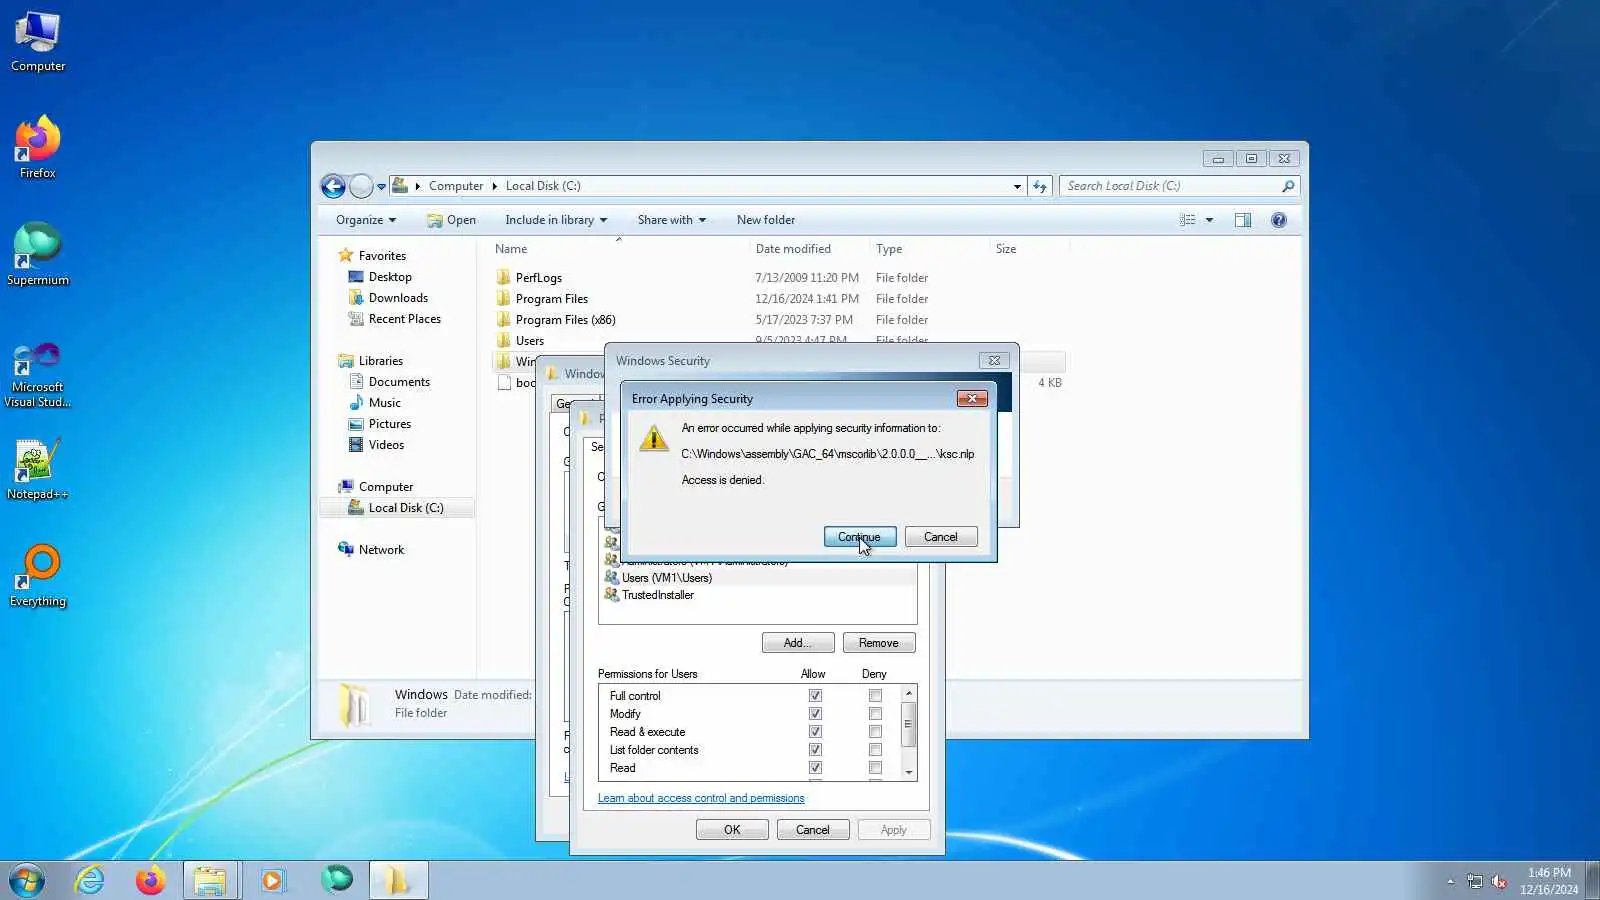Open Explorer Help with the question-mark icon
Image resolution: width=1600 pixels, height=900 pixels.
click(x=1278, y=220)
